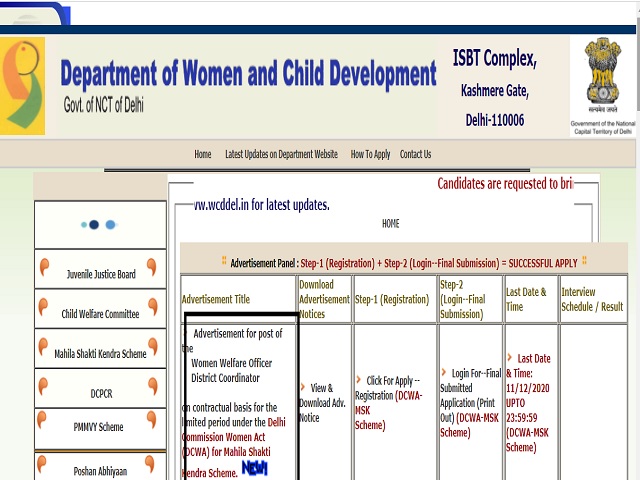Click the department logo at top left
Screen dimensions: 640x480
[22, 86]
